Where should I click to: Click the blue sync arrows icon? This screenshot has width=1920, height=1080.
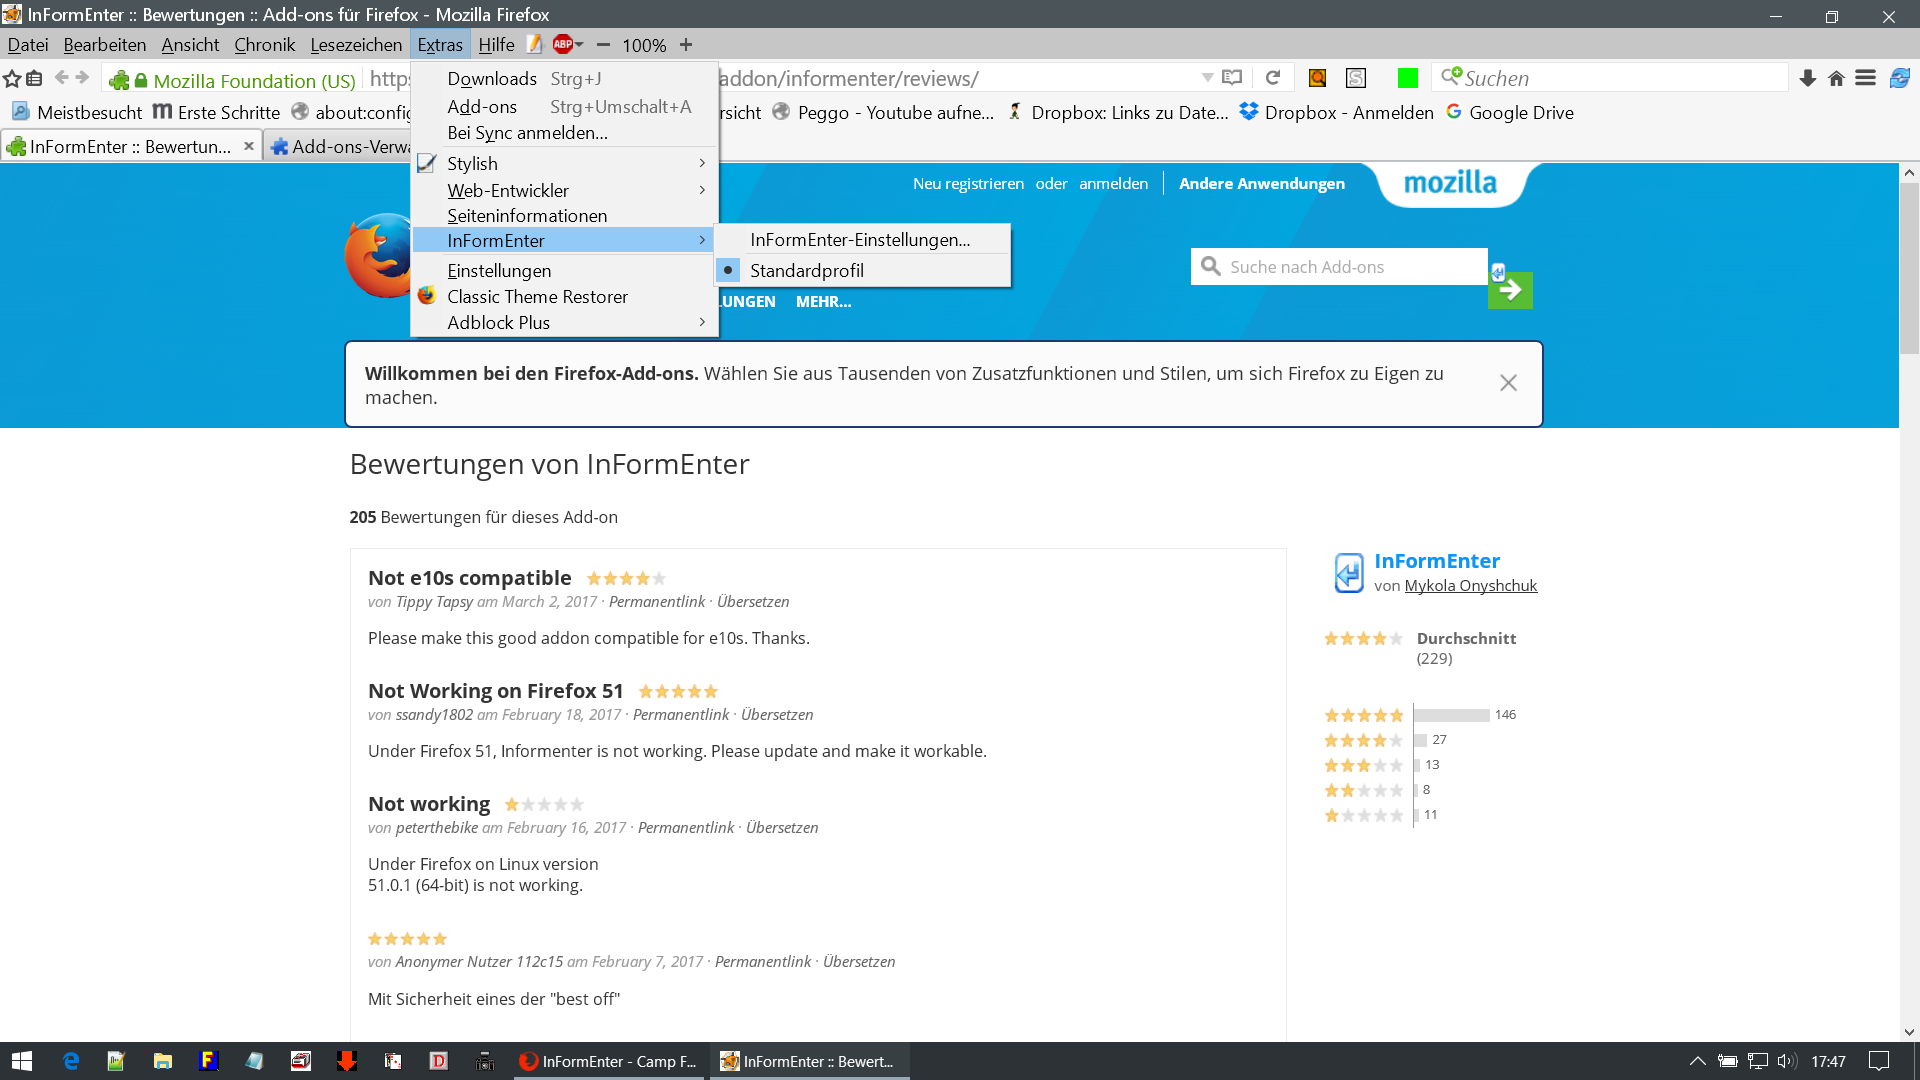click(1900, 78)
